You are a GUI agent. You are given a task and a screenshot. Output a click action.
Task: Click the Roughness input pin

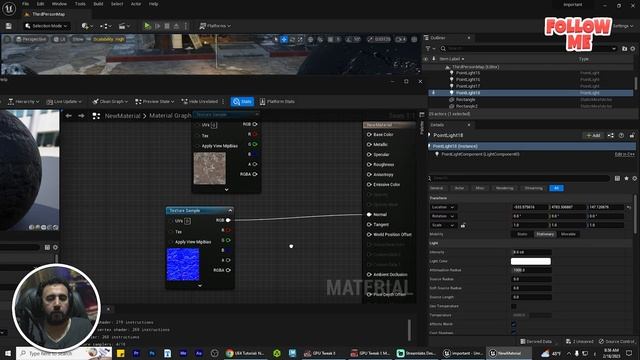click(x=369, y=164)
